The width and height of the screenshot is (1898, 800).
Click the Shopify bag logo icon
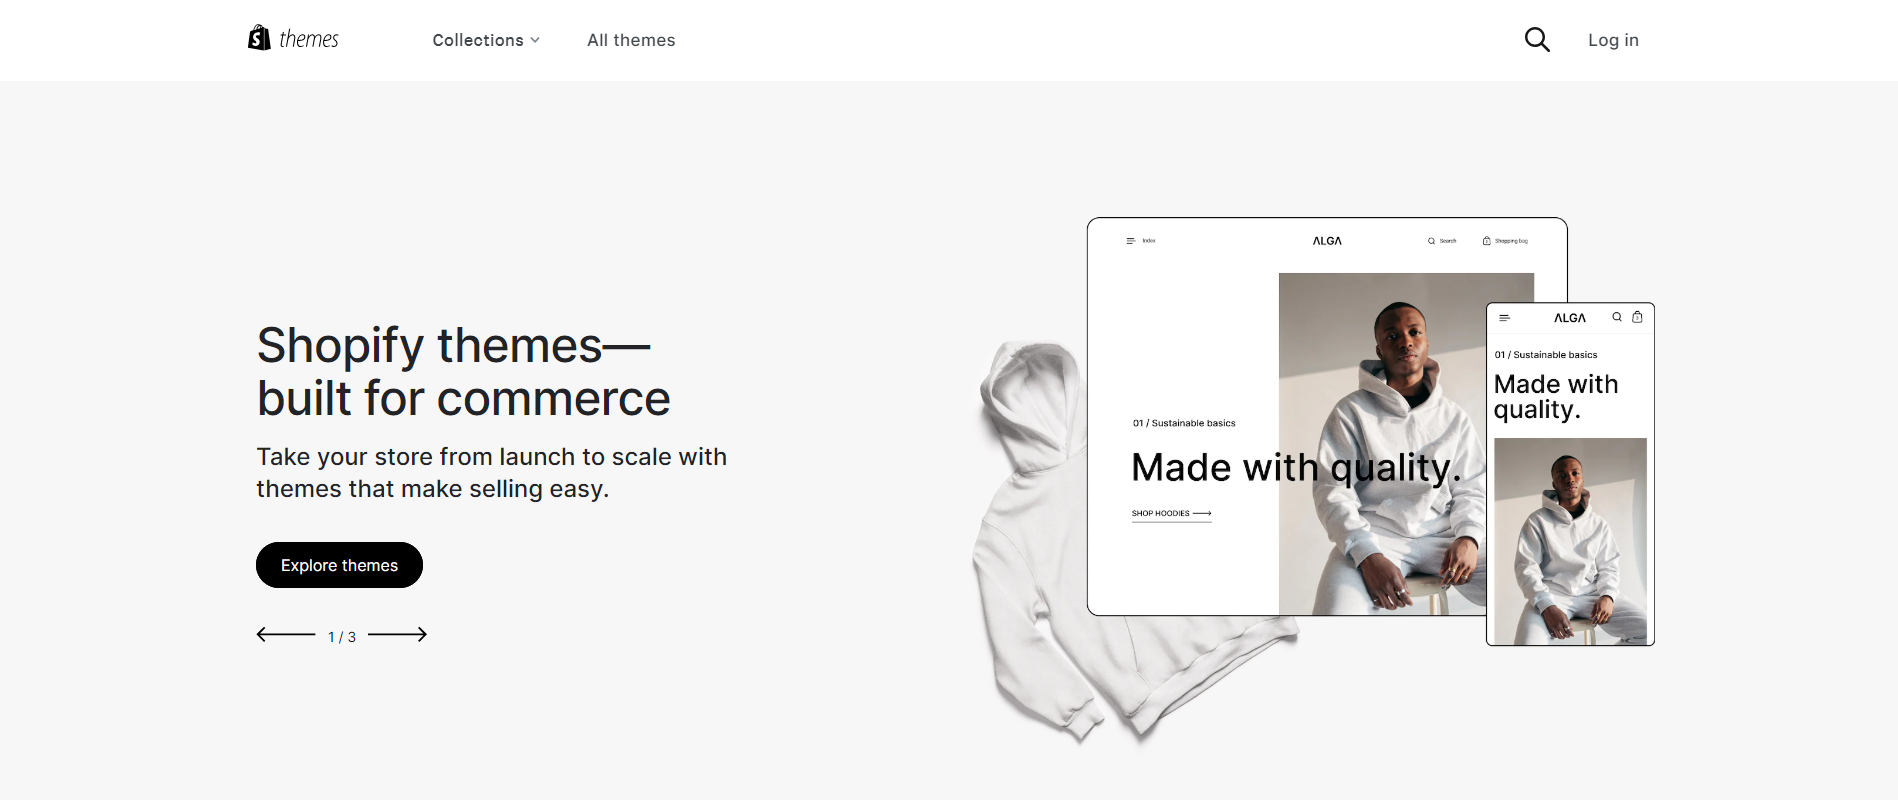259,38
